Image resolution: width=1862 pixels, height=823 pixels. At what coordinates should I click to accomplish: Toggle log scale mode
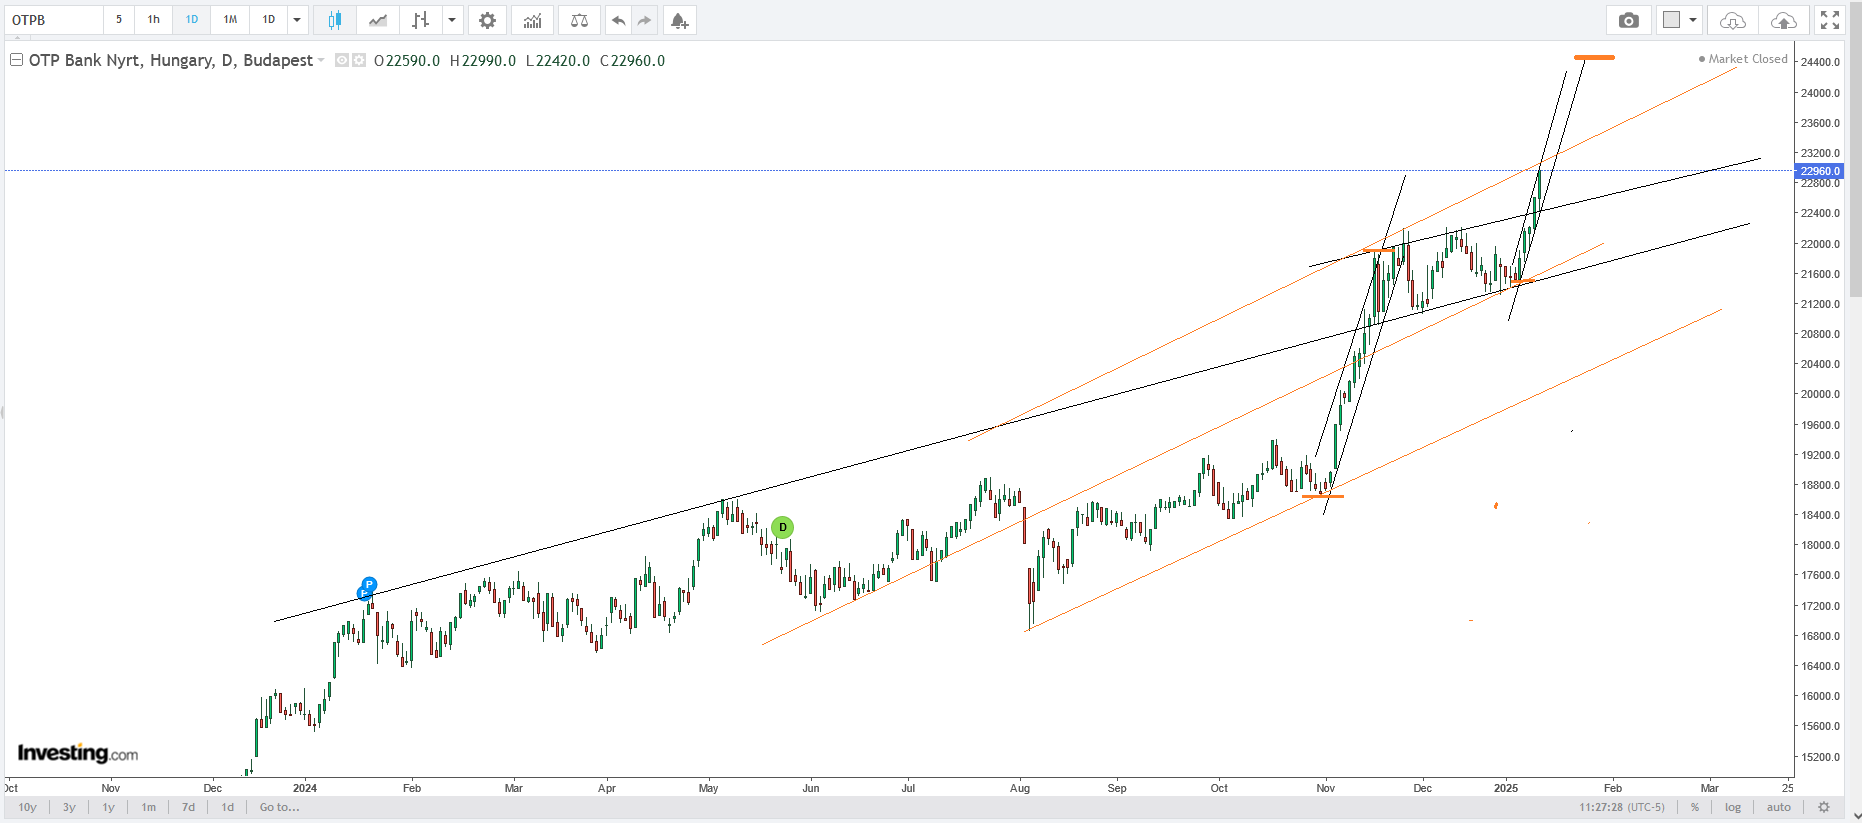click(1733, 807)
